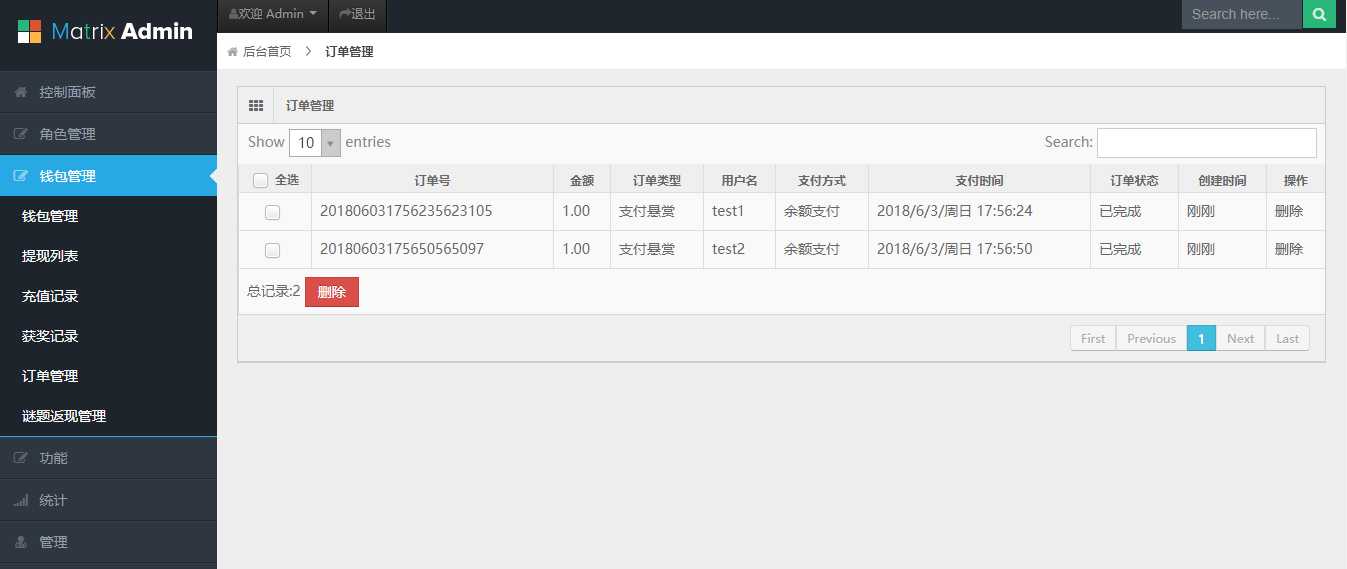Image resolution: width=1347 pixels, height=569 pixels.
Task: Click the 退出 logout link
Action: point(357,14)
